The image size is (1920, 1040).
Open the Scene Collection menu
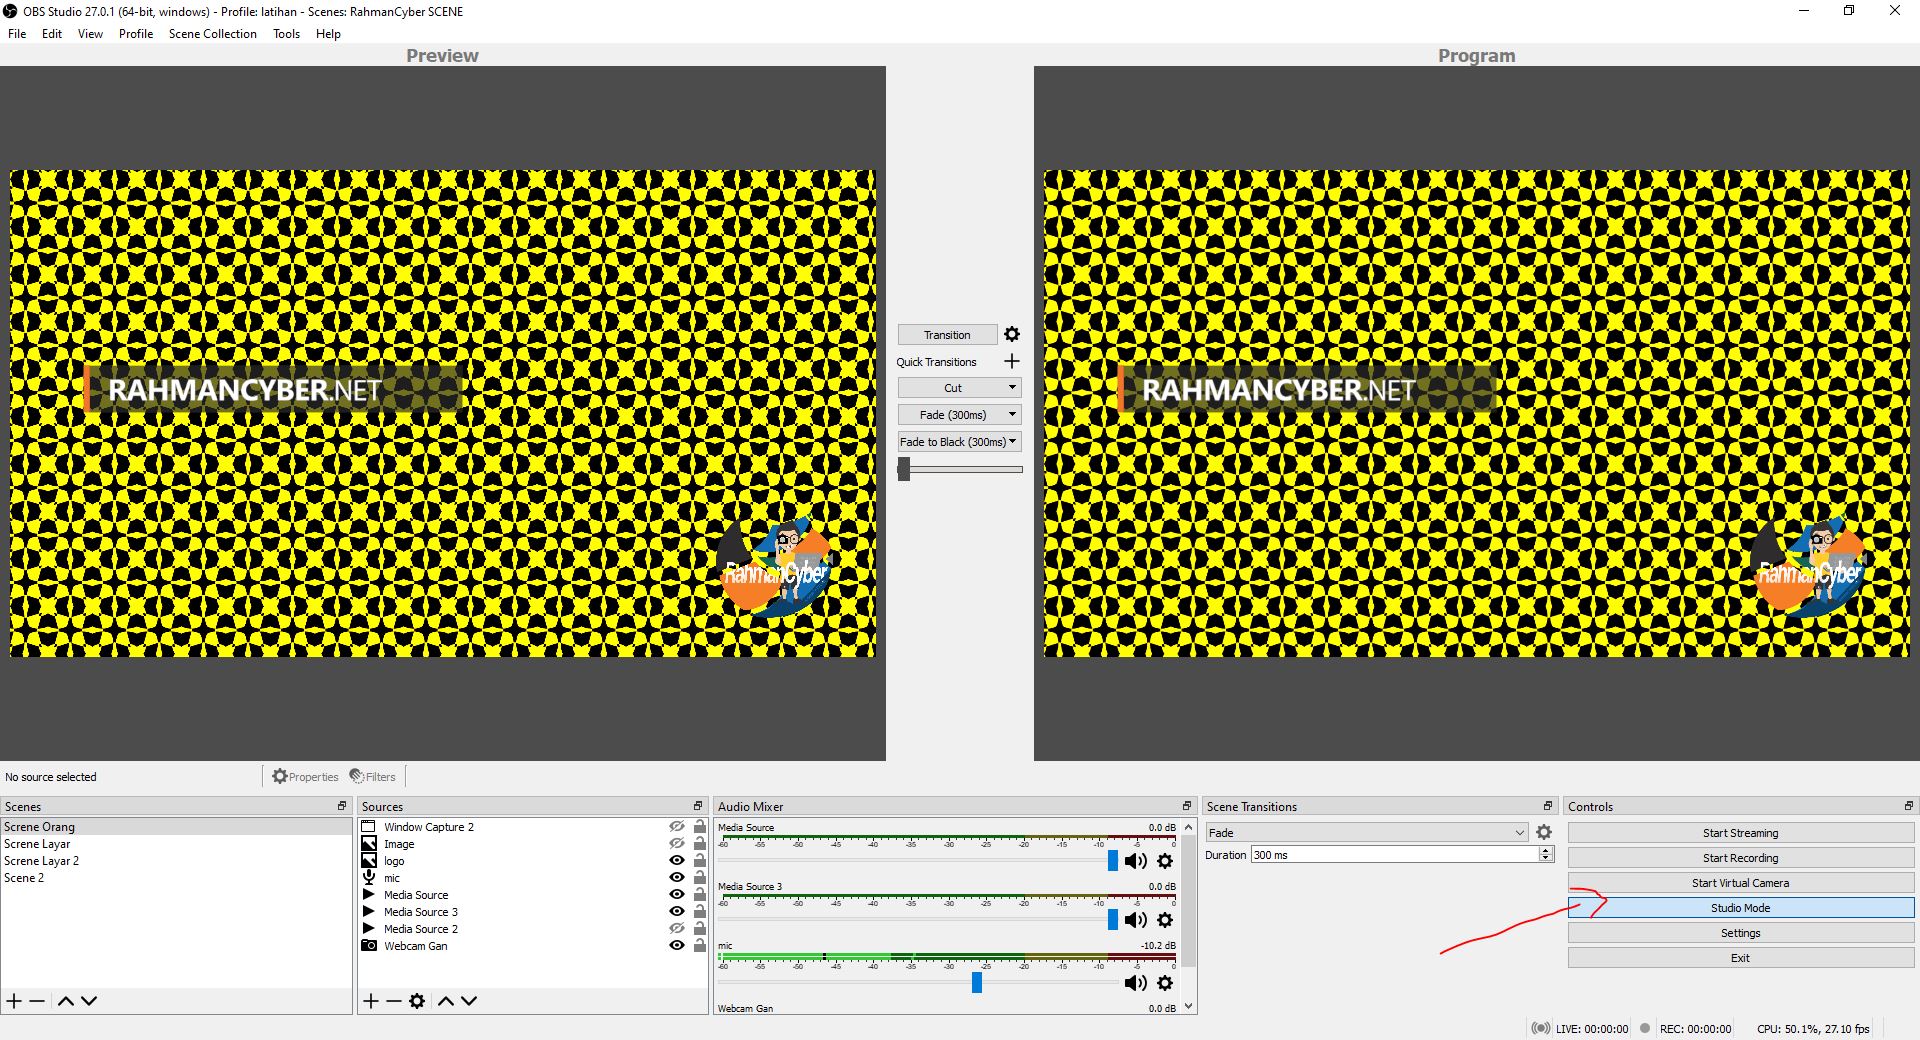(212, 33)
